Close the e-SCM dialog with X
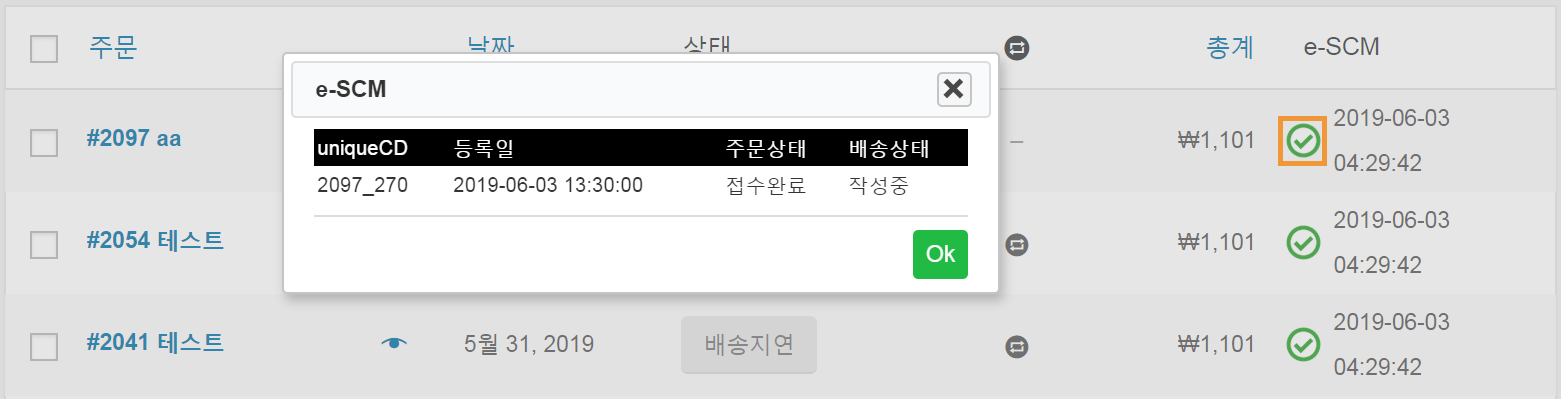 click(954, 89)
